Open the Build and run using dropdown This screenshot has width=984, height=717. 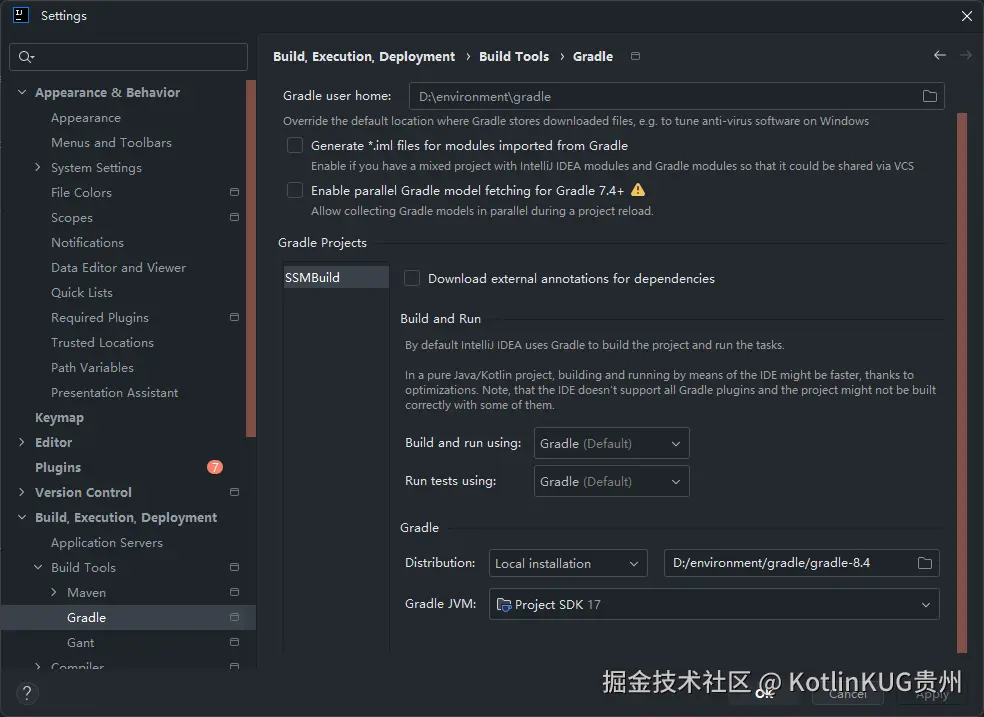click(x=611, y=443)
